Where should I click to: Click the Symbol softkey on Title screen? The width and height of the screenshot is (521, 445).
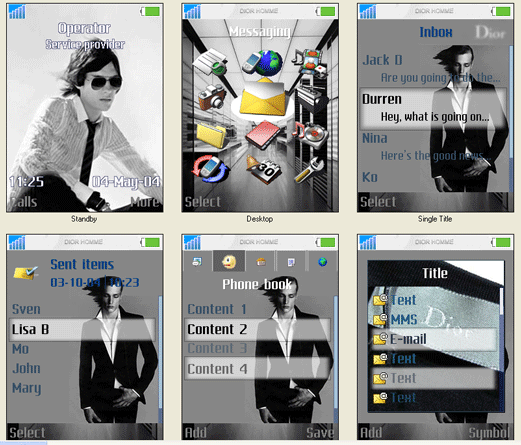489,433
